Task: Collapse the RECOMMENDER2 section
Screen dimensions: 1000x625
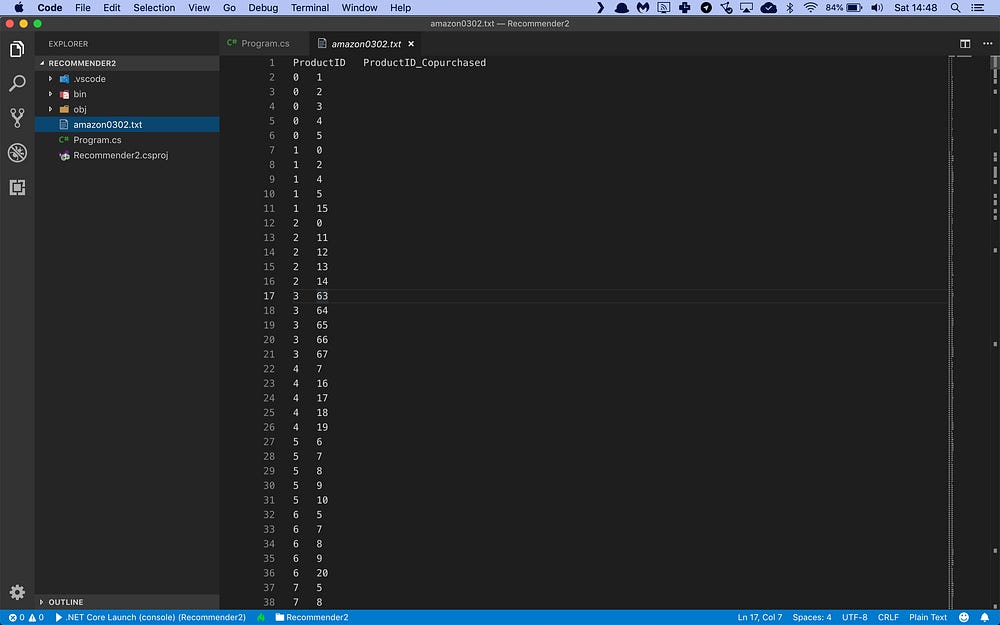Action: click(128, 63)
